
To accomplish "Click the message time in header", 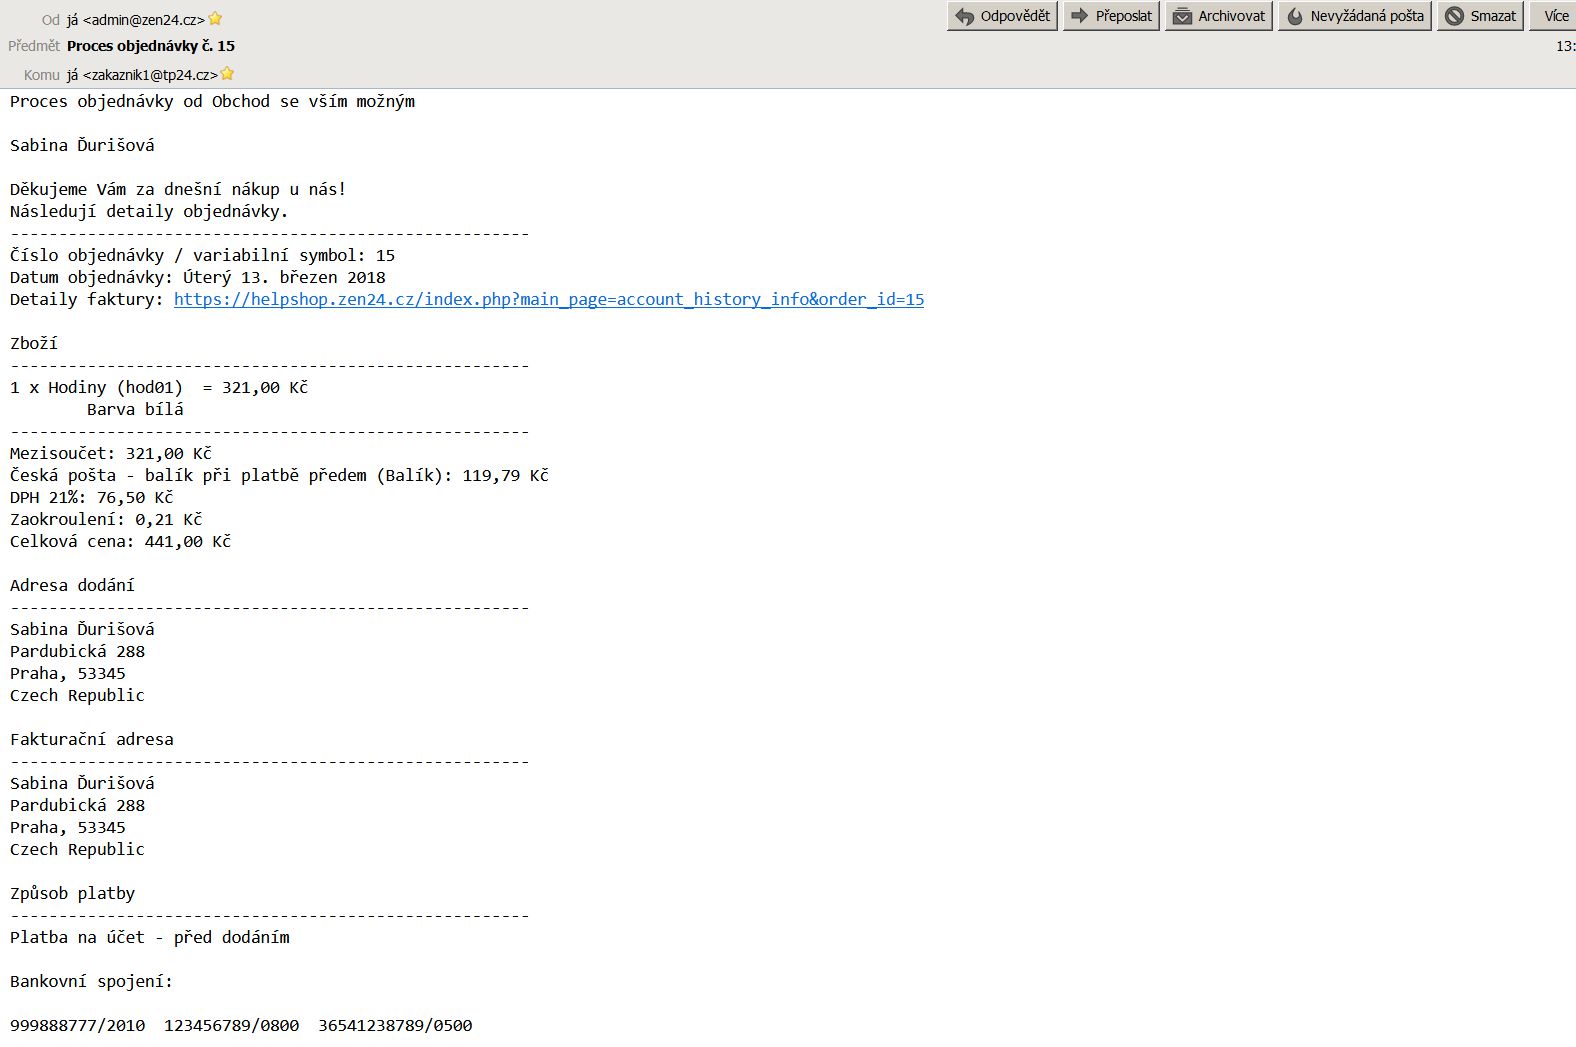I will (x=1565, y=46).
